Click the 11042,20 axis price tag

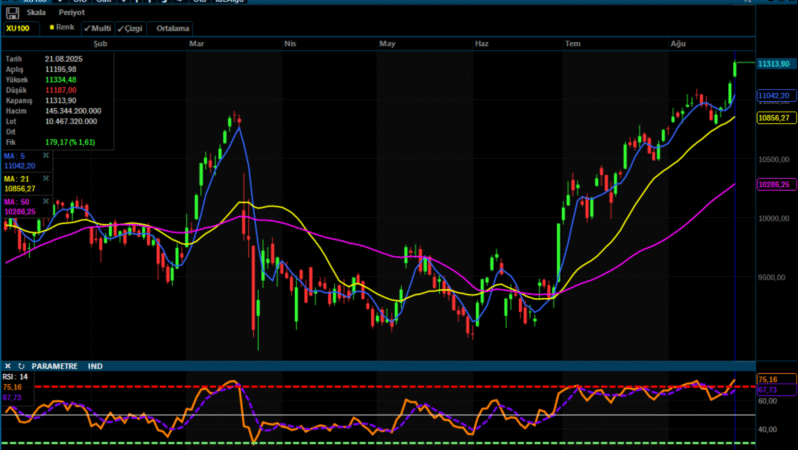[775, 96]
